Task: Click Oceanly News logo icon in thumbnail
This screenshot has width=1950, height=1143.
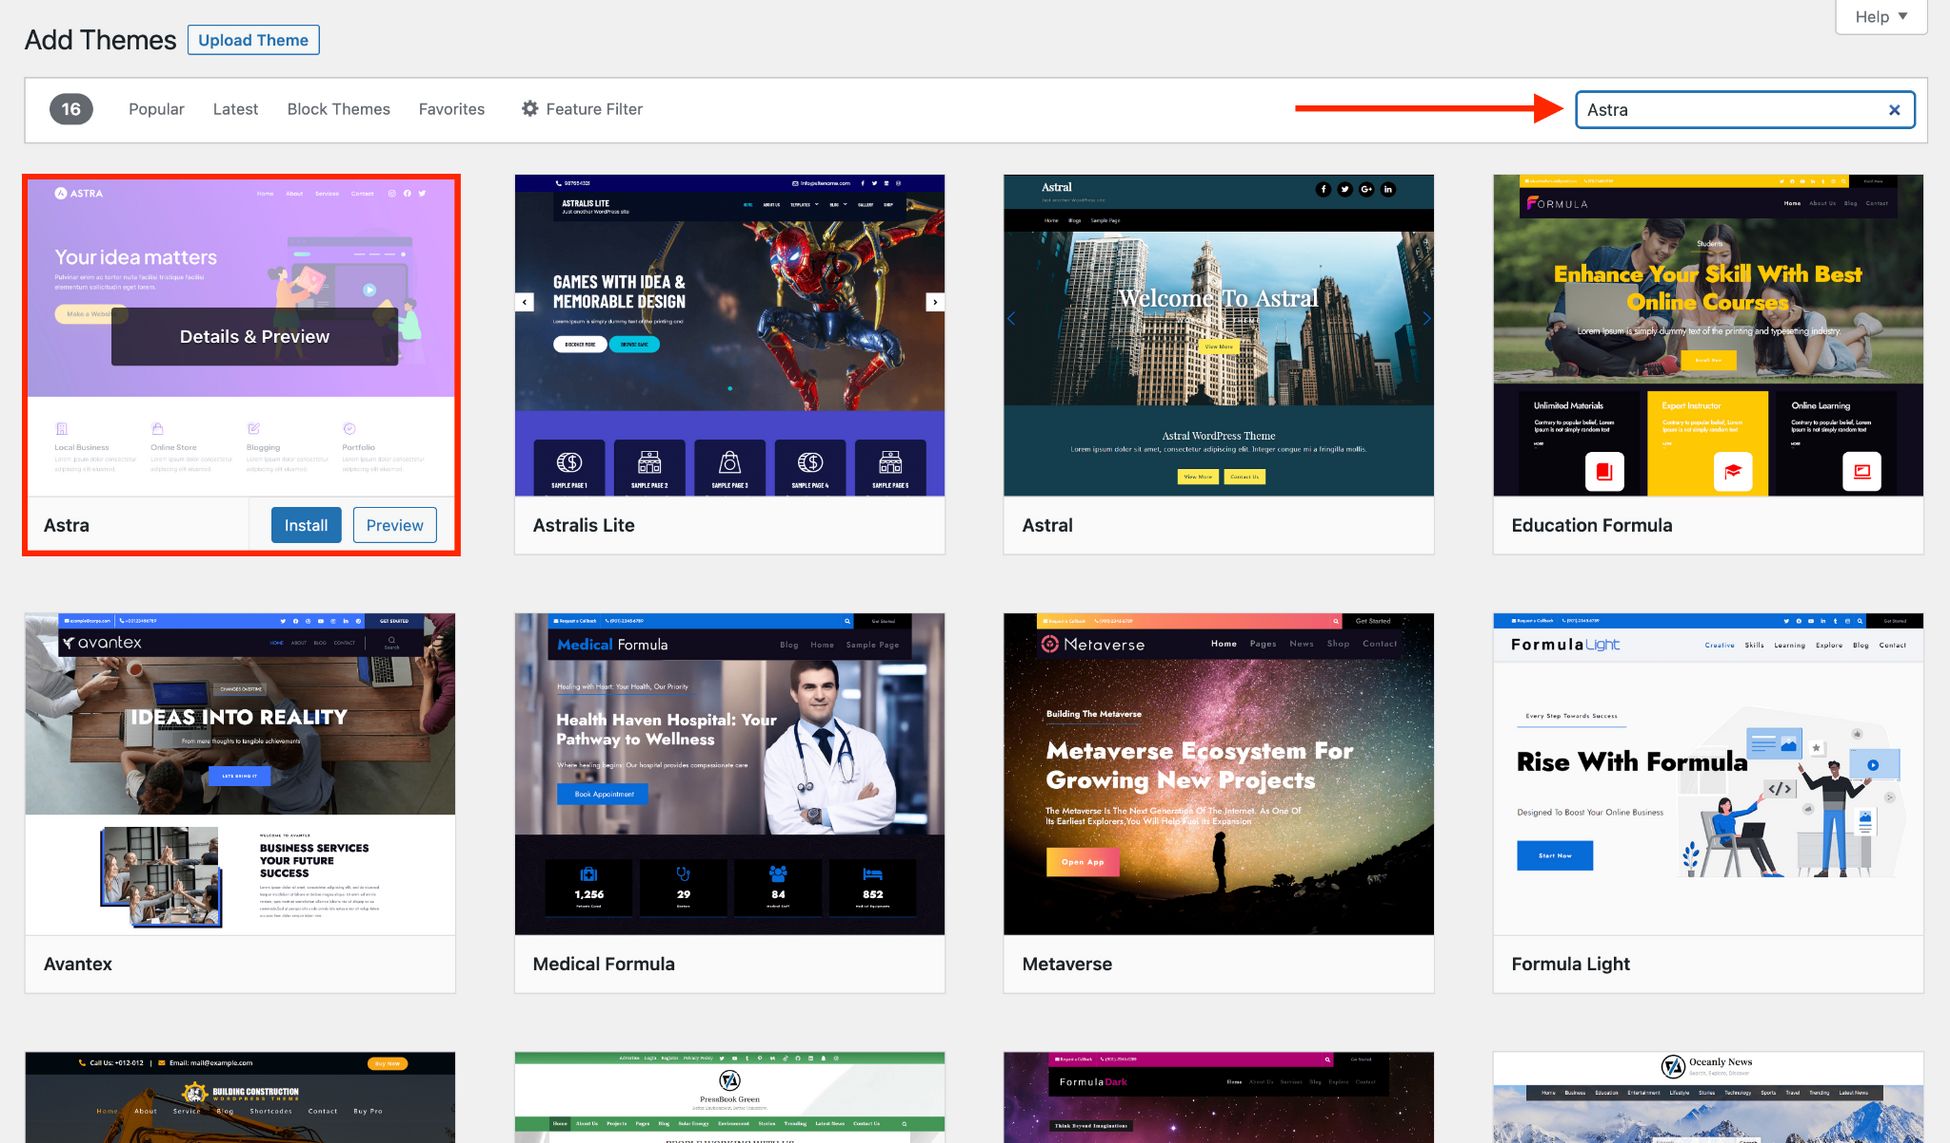Action: click(1672, 1067)
